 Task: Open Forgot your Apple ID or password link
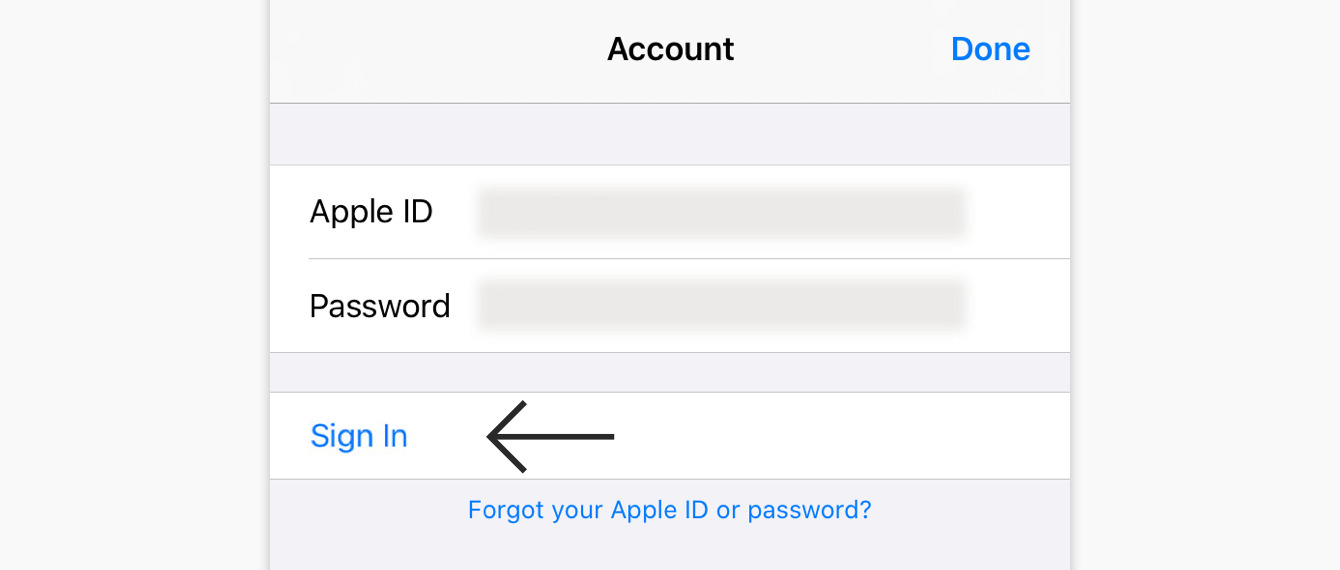tap(670, 510)
